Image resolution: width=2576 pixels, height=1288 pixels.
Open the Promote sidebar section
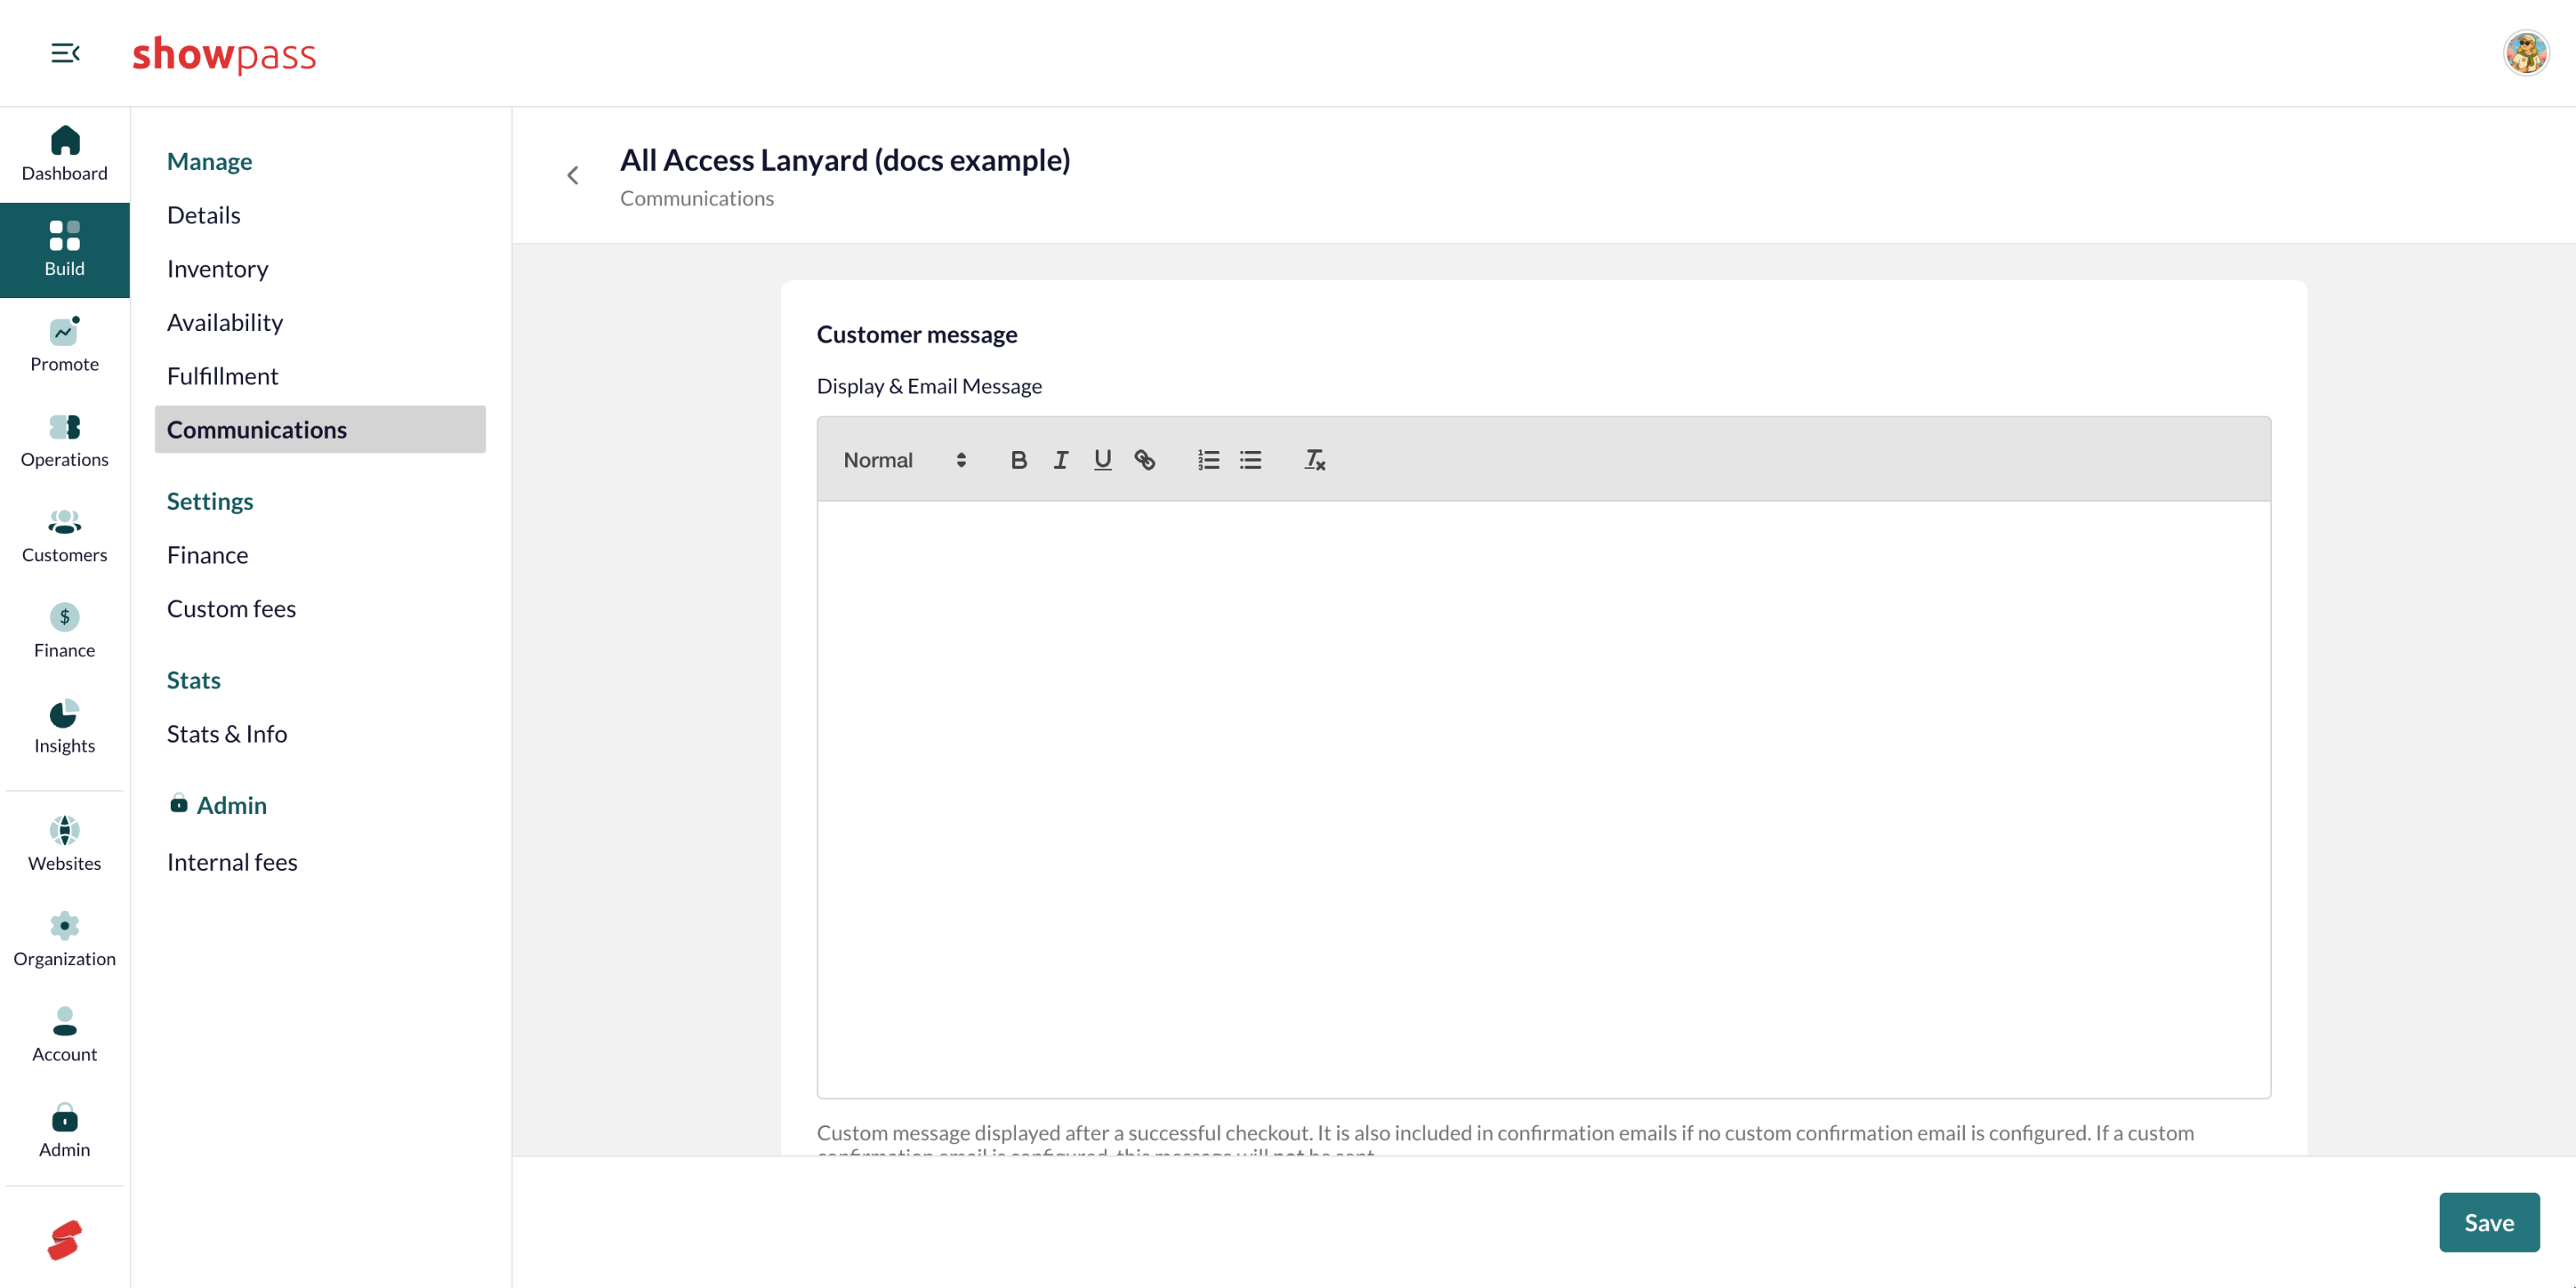click(x=65, y=345)
